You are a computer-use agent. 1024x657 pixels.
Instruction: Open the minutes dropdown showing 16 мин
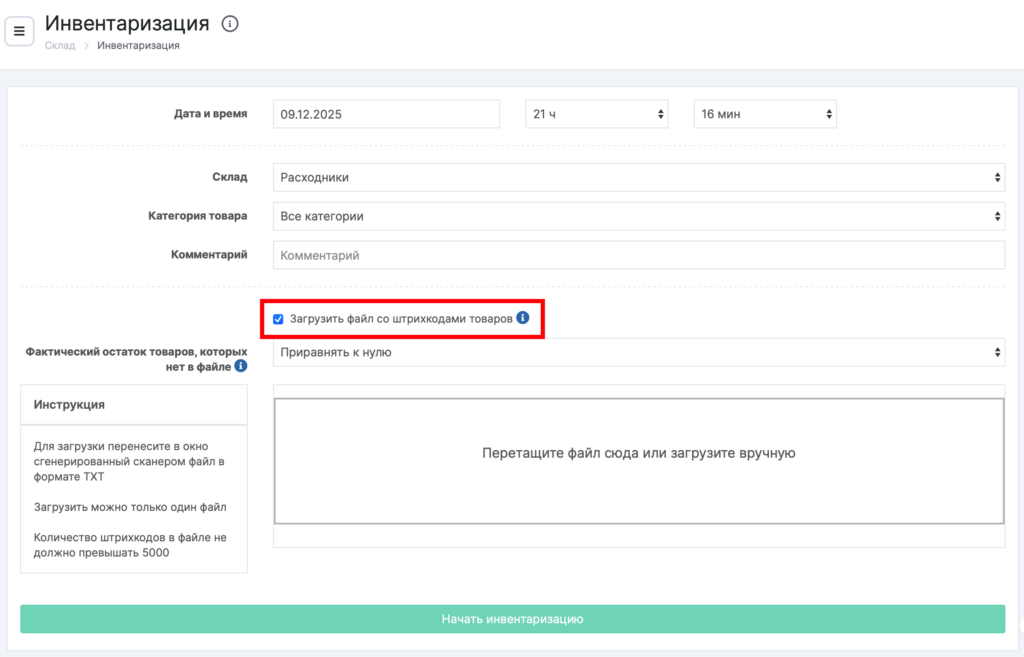pyautogui.click(x=765, y=114)
